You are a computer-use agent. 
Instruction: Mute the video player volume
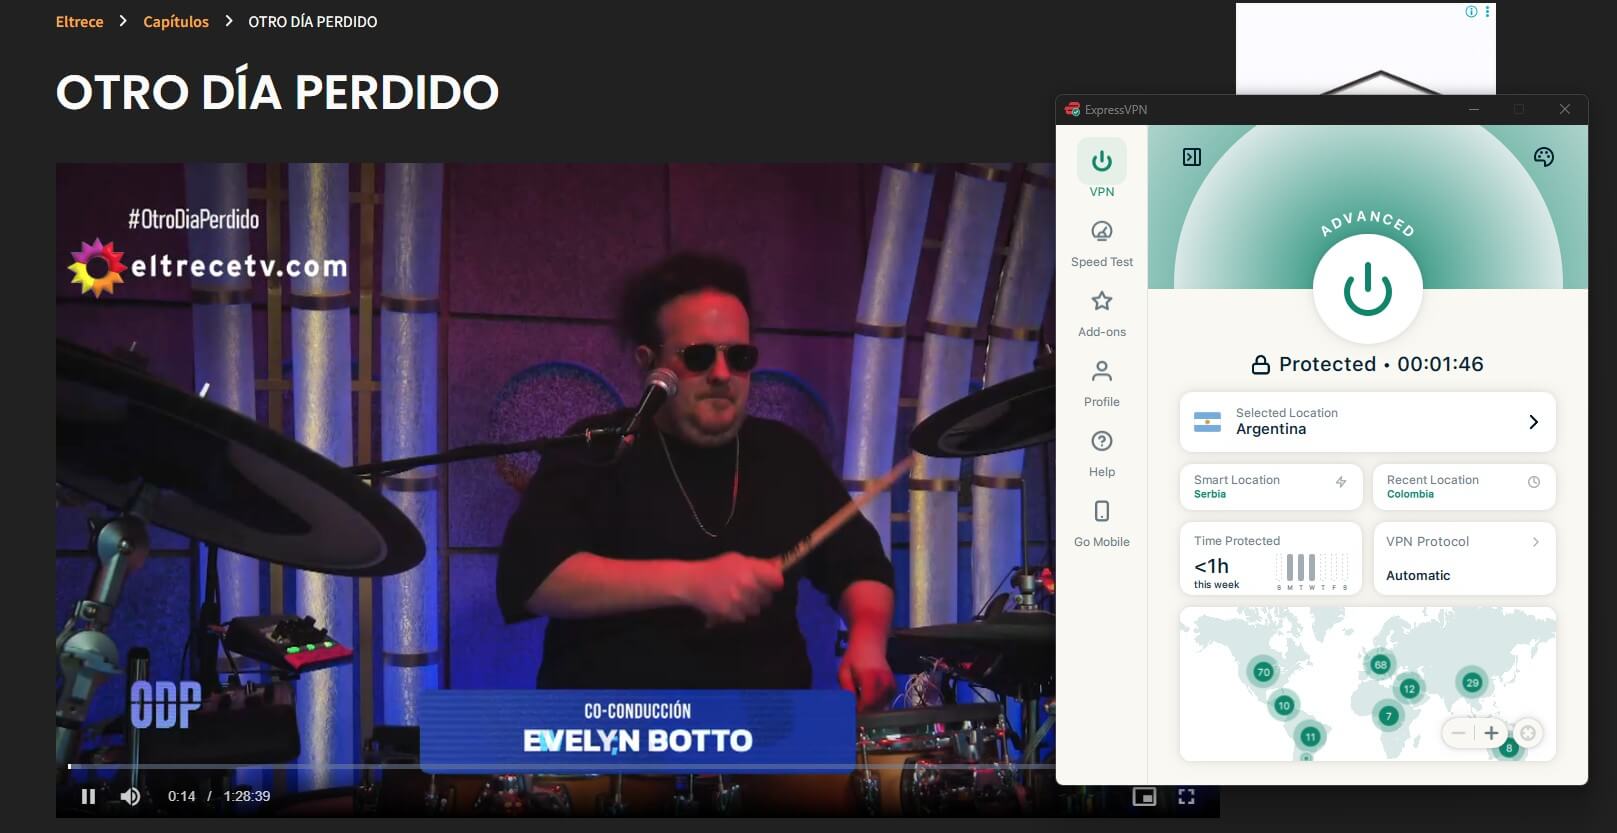(130, 796)
